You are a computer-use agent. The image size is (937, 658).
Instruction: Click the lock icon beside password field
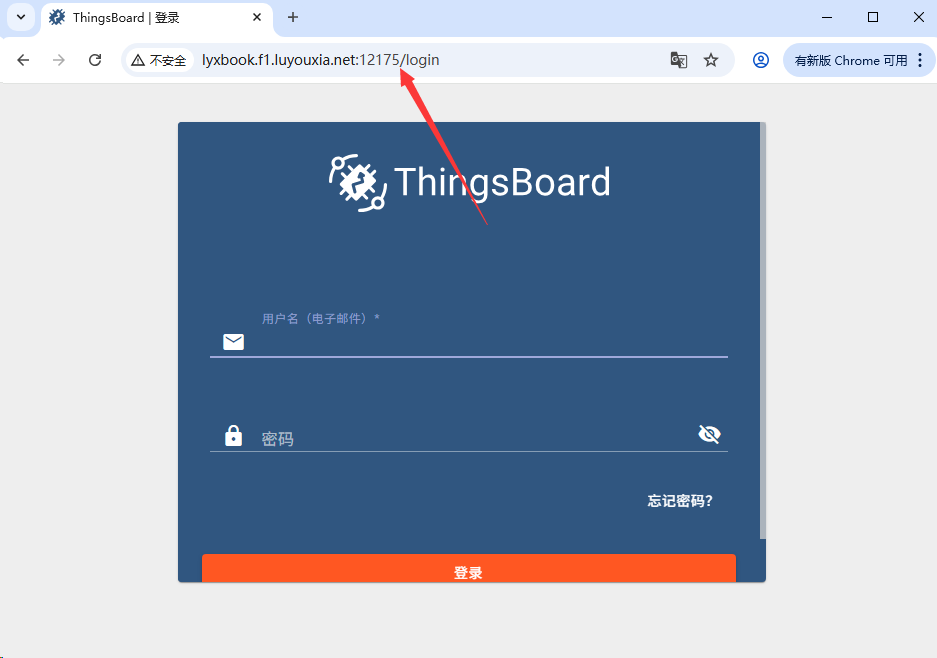(233, 436)
